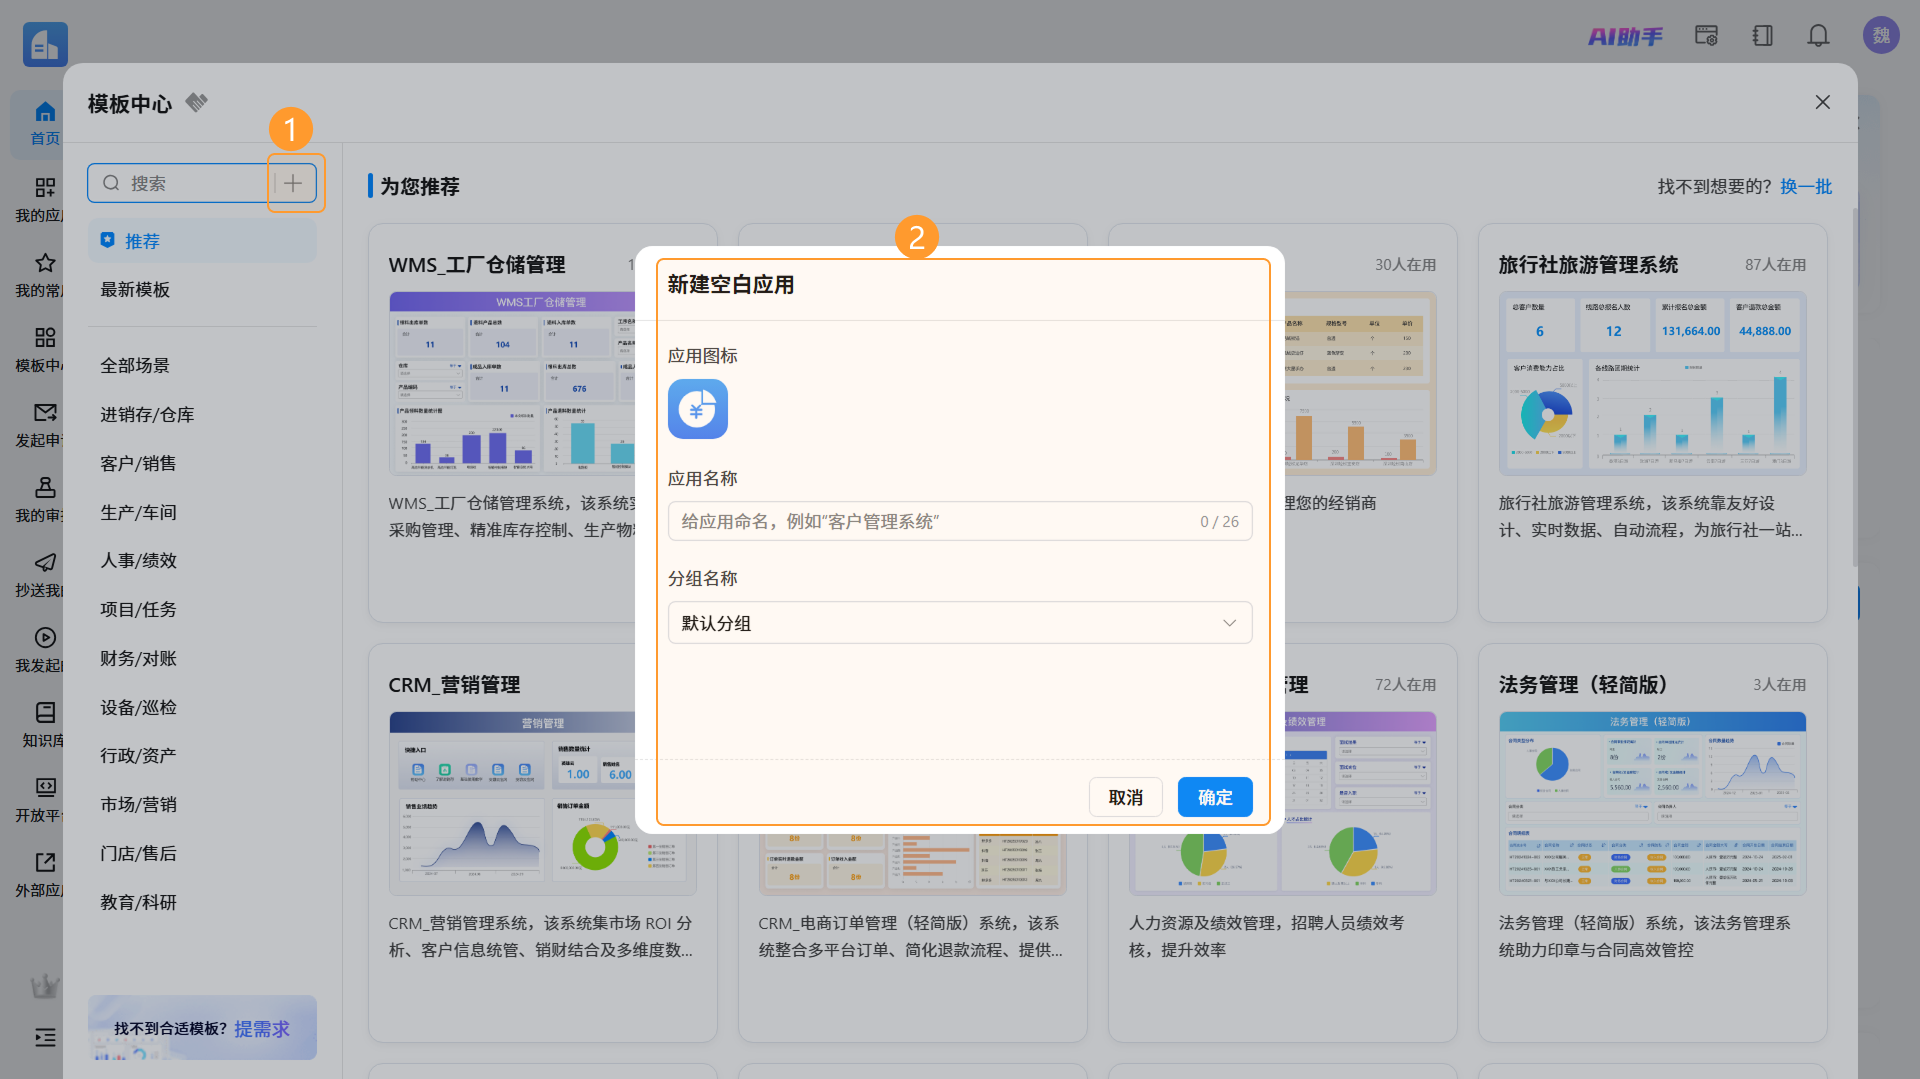The width and height of the screenshot is (1920, 1079).
Task: Open the AI助手 assistant
Action: (1625, 36)
